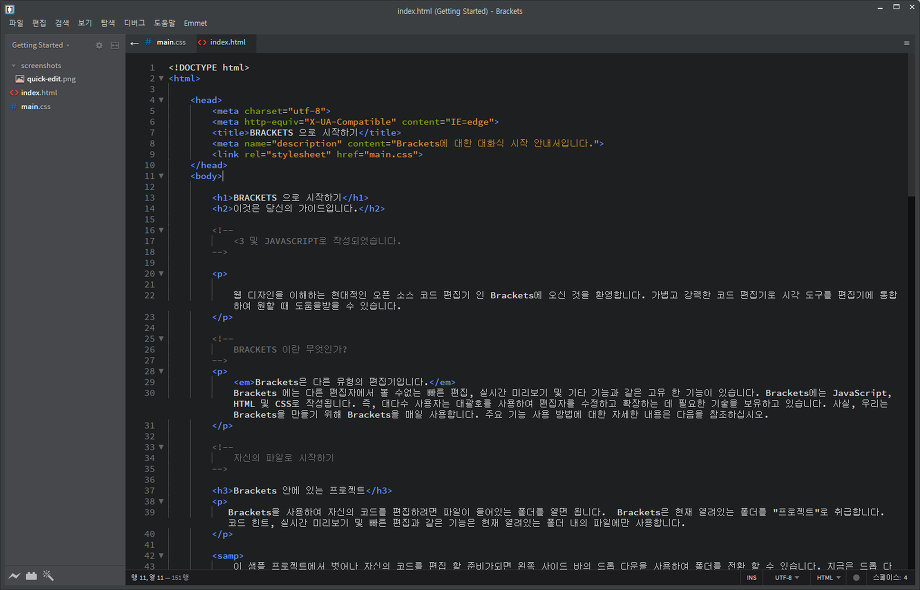
Task: Fold the head block at line 4
Action: (x=161, y=100)
